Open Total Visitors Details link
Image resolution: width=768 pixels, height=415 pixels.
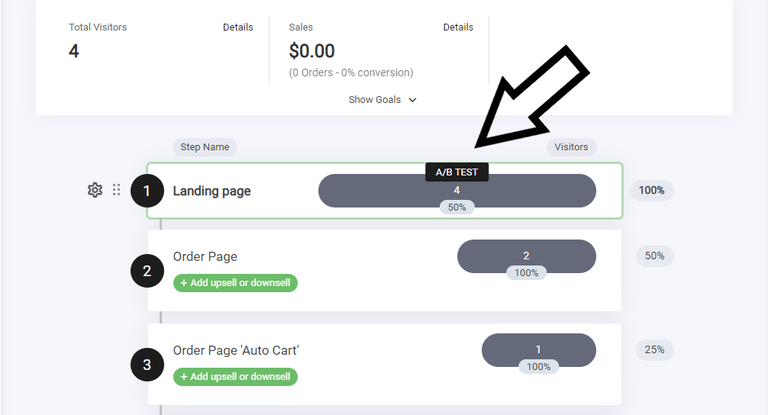pyautogui.click(x=238, y=27)
